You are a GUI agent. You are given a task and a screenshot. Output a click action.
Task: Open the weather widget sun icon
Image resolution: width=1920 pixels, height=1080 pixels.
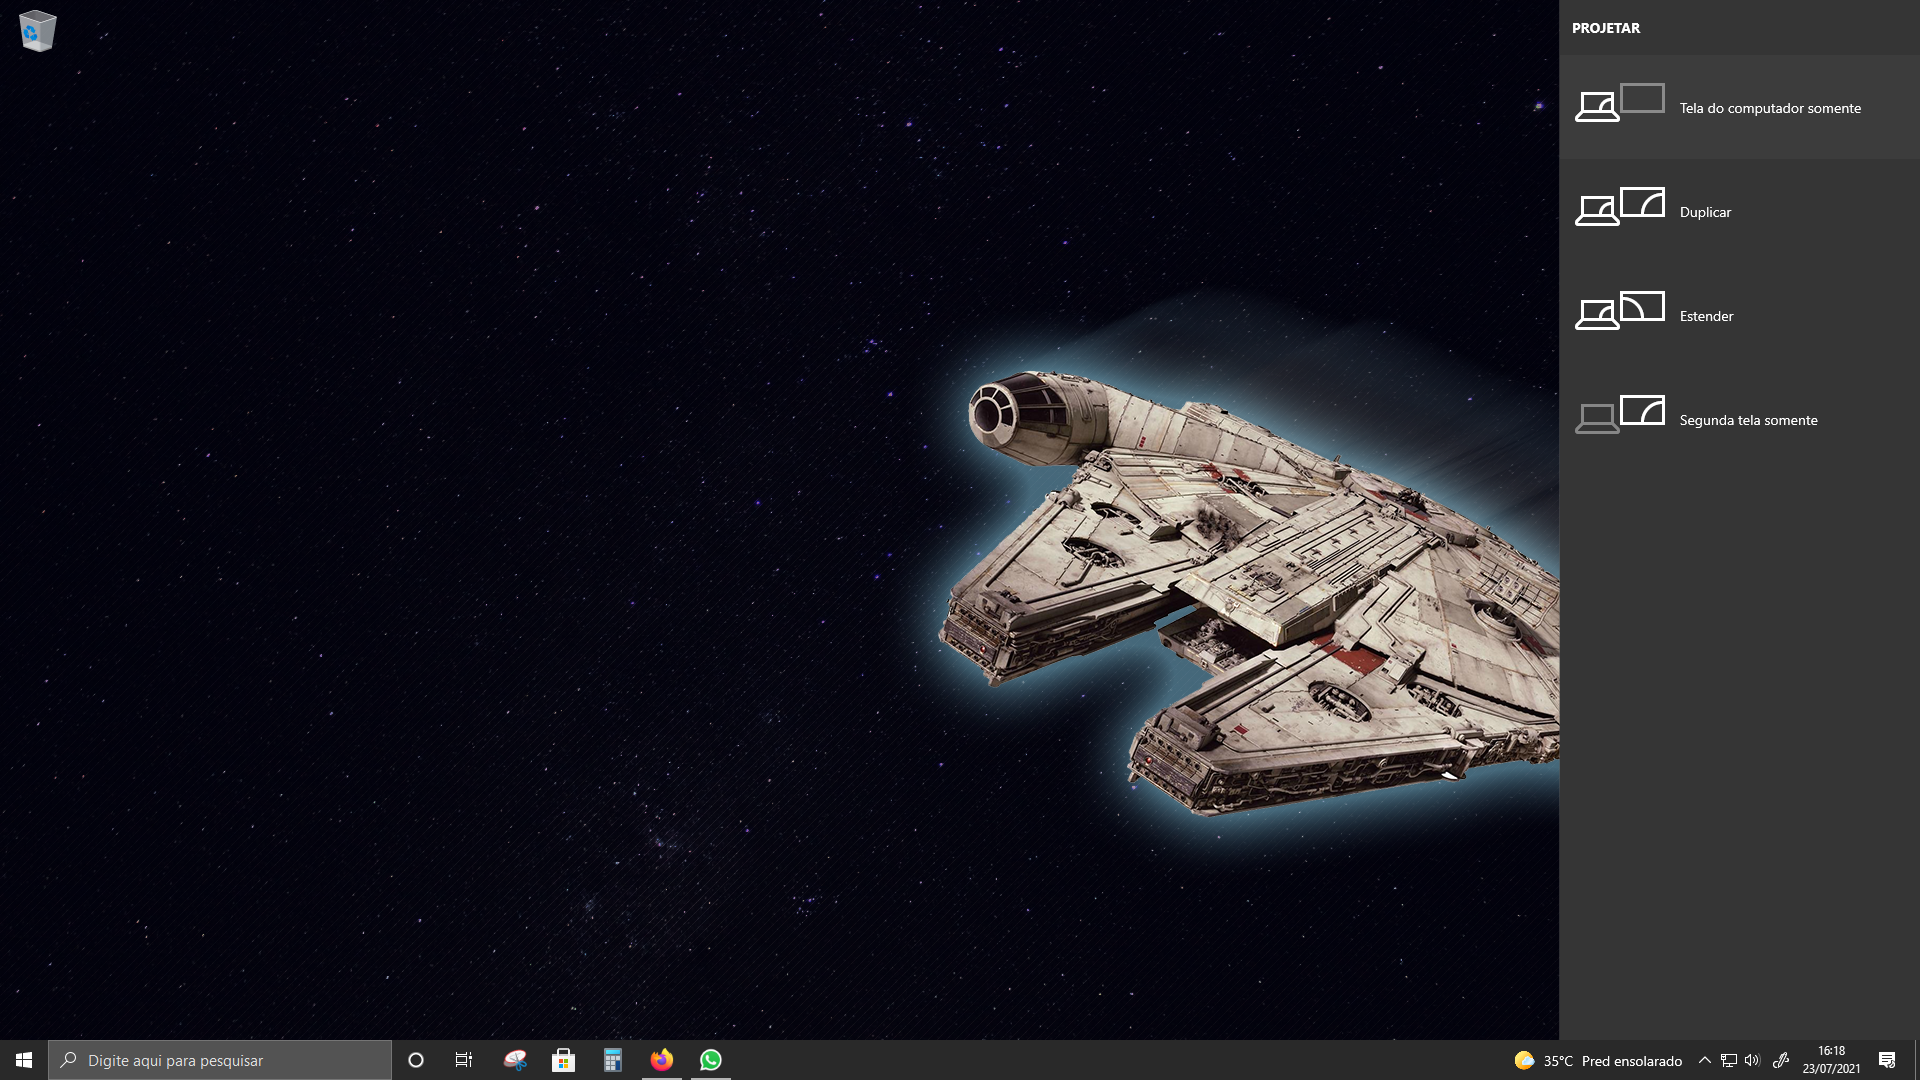[1524, 1060]
